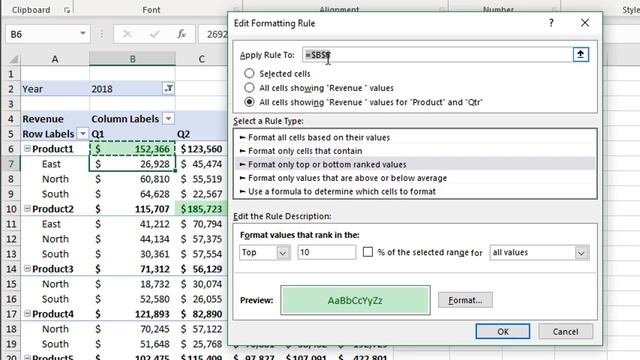Viewport: 640px width, 360px height.
Task: Click the Apply Rule To range field
Action: pyautogui.click(x=437, y=55)
